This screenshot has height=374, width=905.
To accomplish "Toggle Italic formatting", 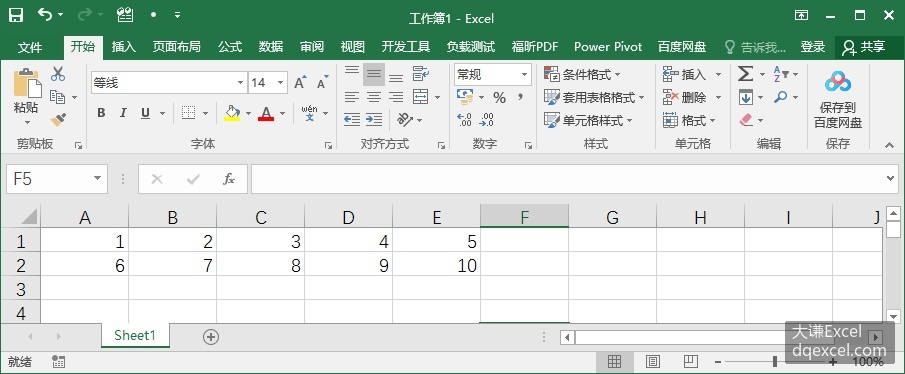I will point(123,113).
